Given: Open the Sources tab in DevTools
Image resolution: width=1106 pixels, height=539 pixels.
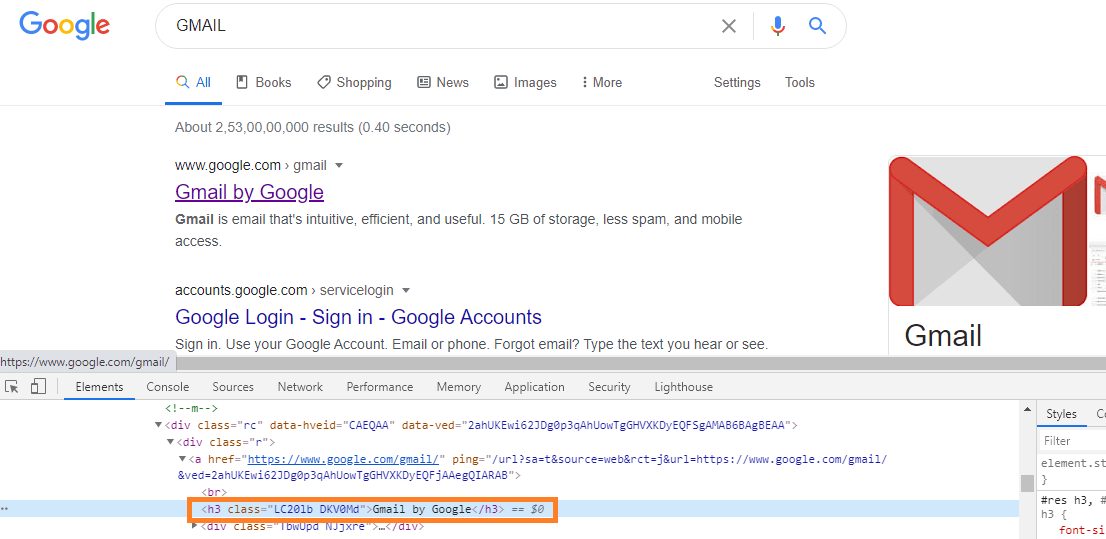Looking at the screenshot, I should pyautogui.click(x=233, y=387).
